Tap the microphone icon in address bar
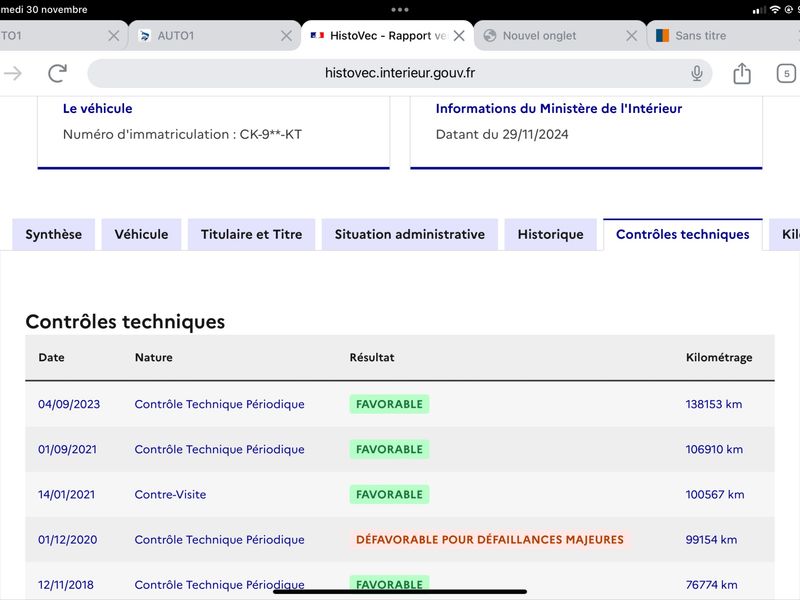 (x=696, y=73)
